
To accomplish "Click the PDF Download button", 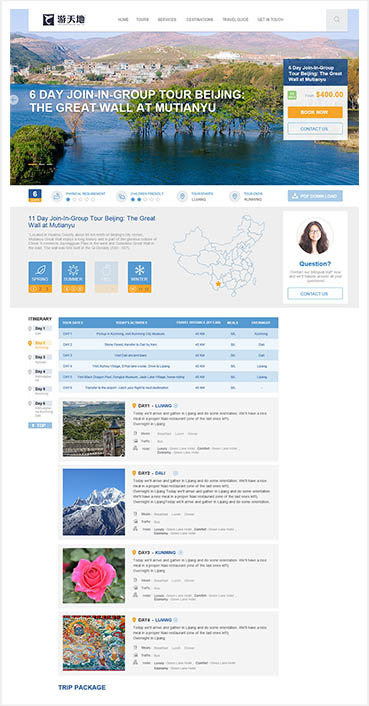I will point(315,196).
